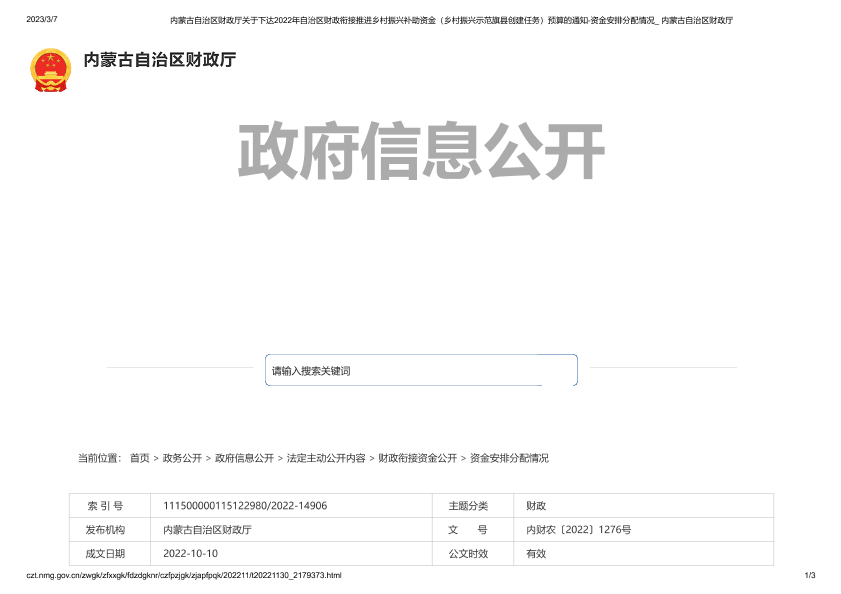Click the page title text in header
This screenshot has height=594, width=841.
coord(451,20)
